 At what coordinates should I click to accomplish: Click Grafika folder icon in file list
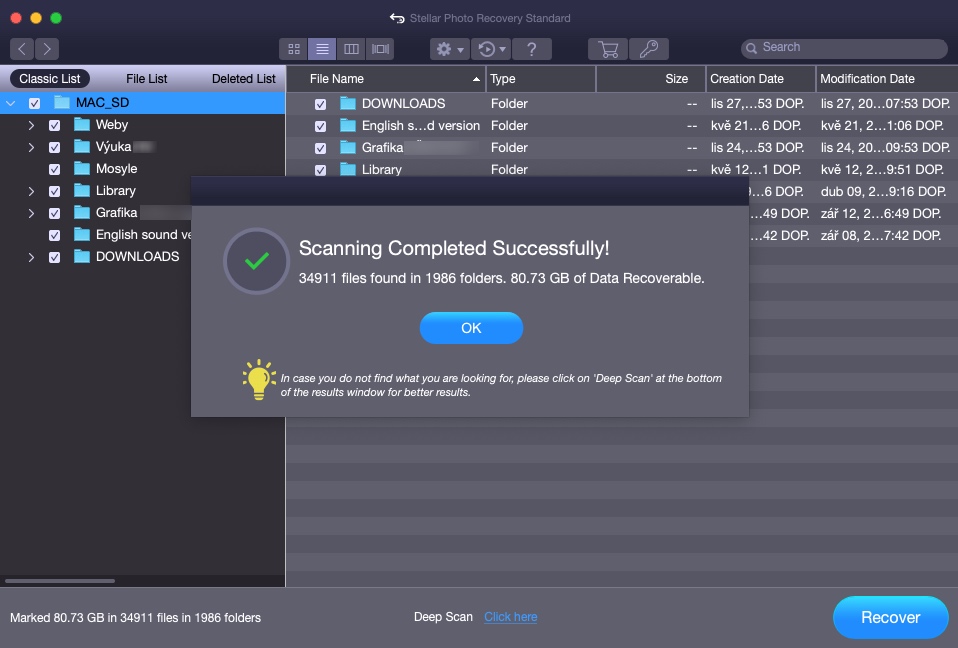348,147
